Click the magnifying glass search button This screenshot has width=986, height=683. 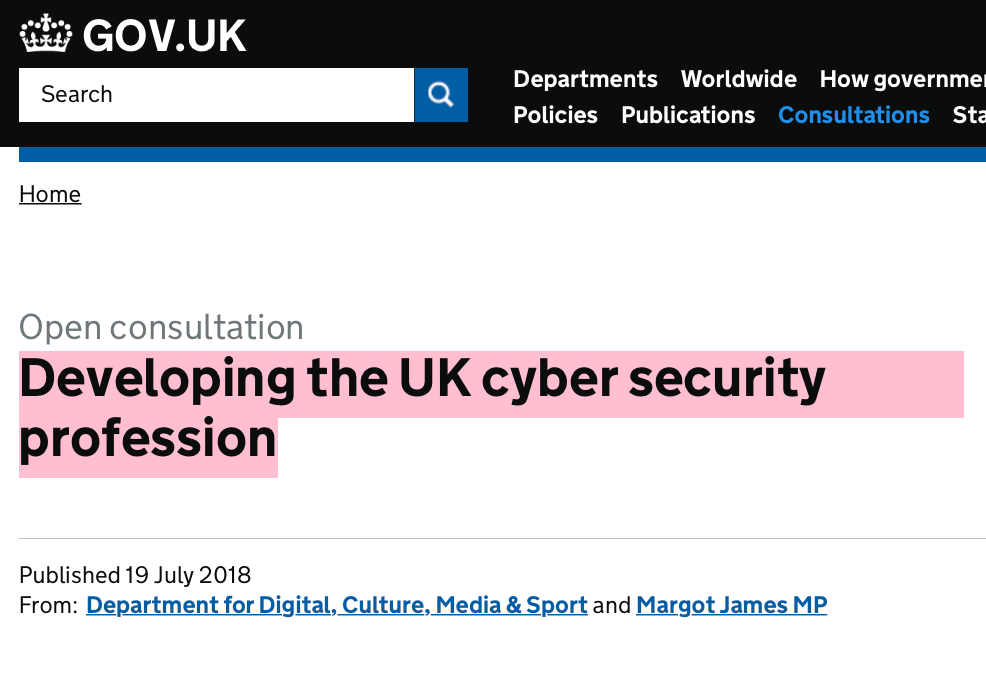(441, 95)
